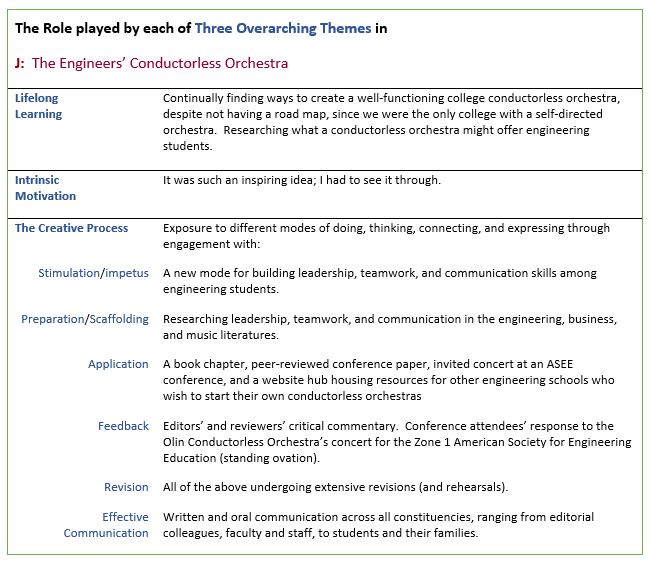Click the 'Effective Communication' label
This screenshot has width=651, height=562.
pos(106,525)
